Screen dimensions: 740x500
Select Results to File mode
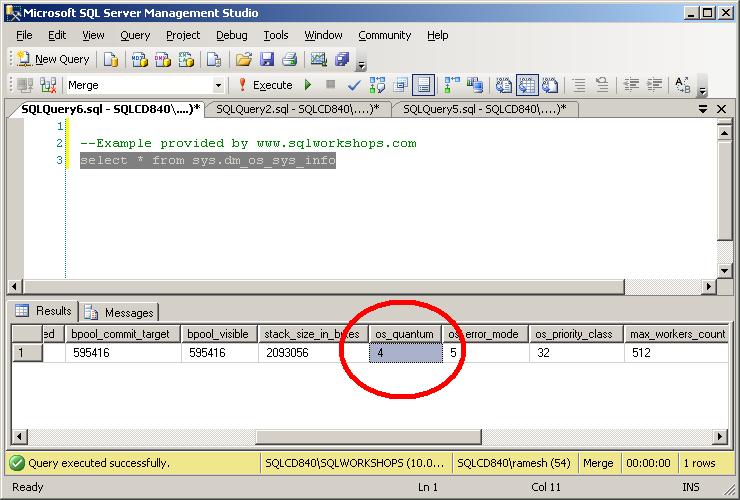point(550,85)
